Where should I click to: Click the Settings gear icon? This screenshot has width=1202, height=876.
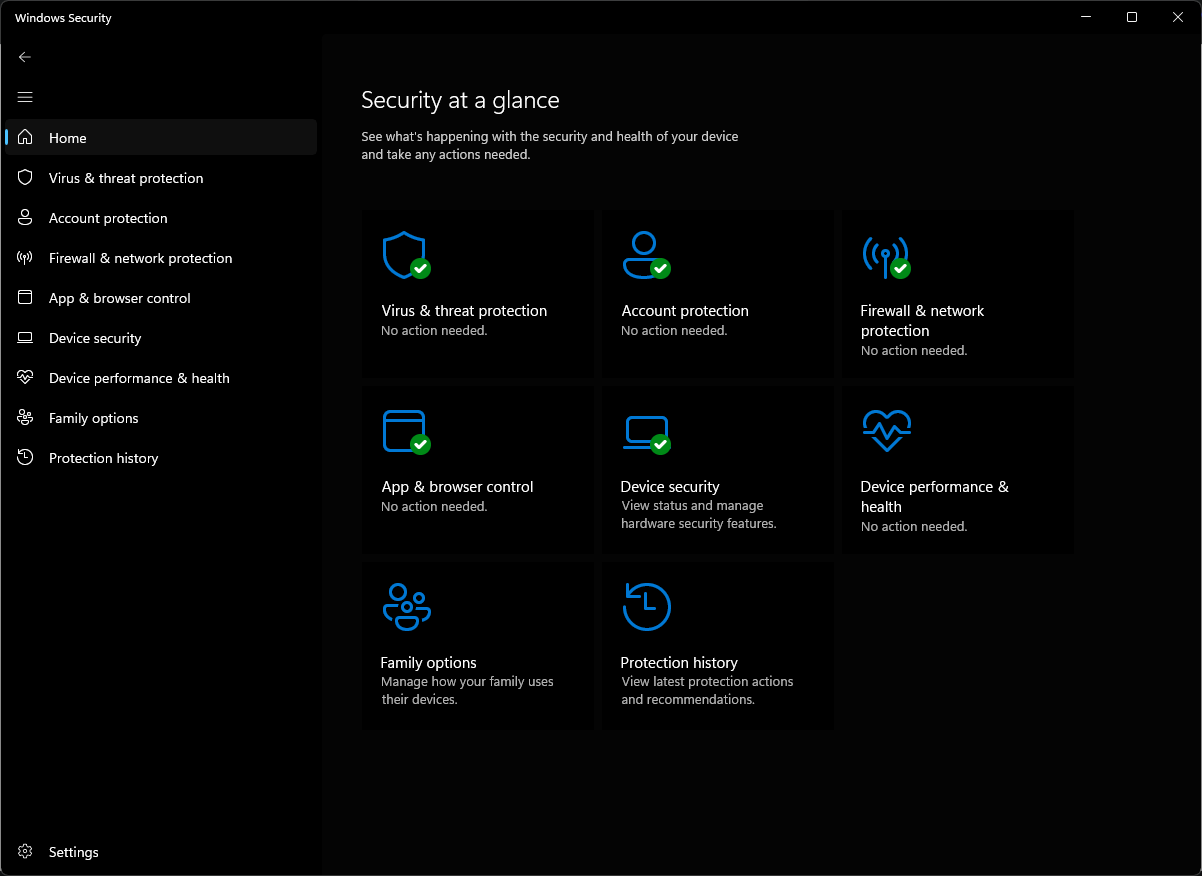(x=25, y=852)
